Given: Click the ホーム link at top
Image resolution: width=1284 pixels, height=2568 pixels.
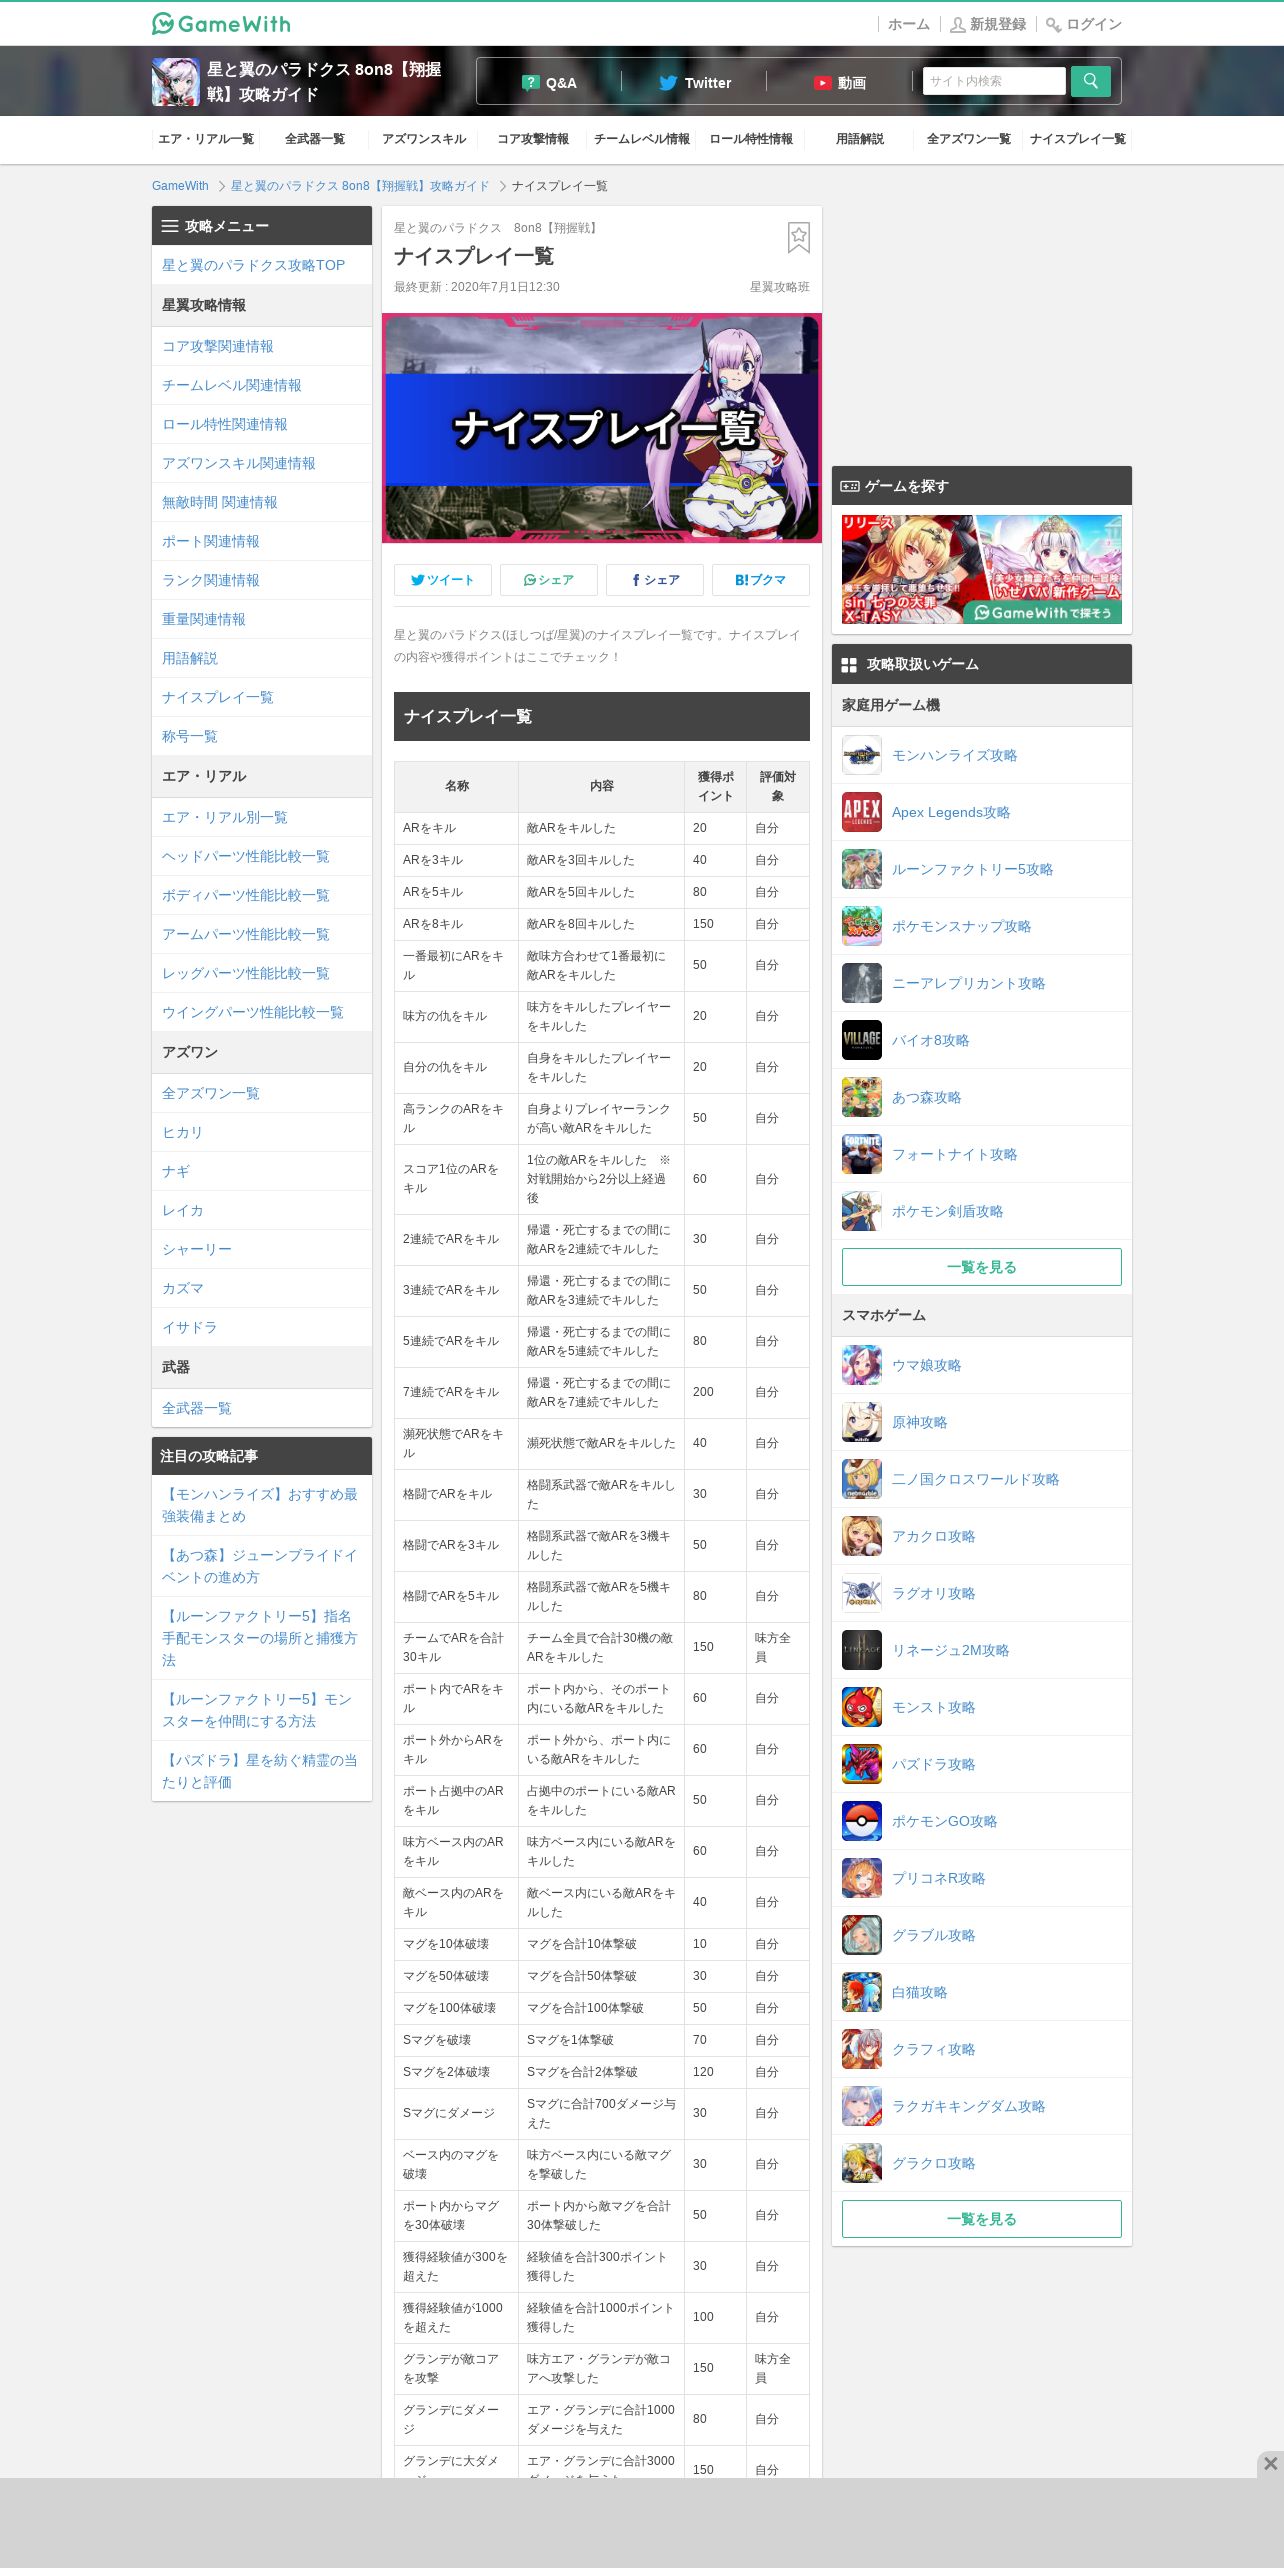Looking at the screenshot, I should (908, 24).
